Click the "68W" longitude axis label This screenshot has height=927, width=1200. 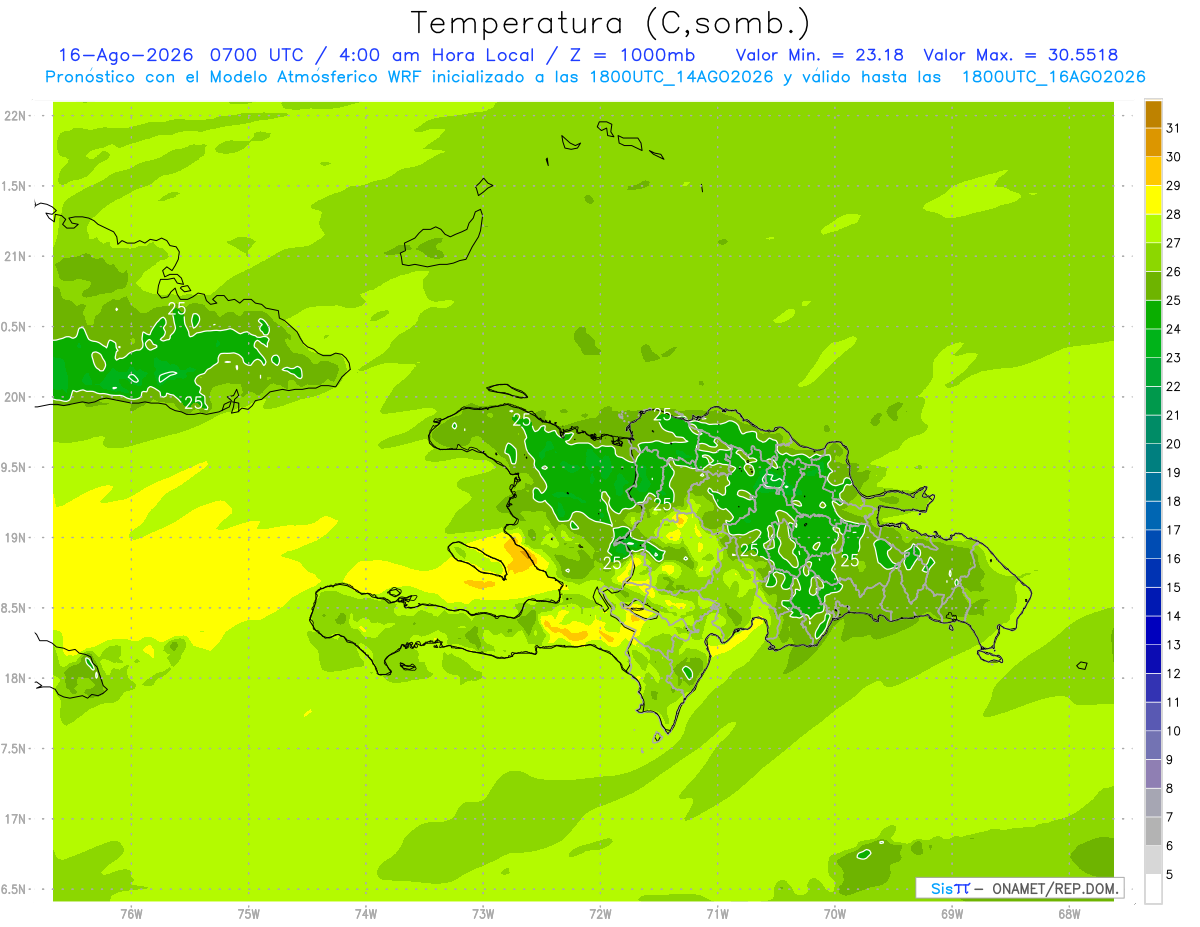tap(1069, 914)
